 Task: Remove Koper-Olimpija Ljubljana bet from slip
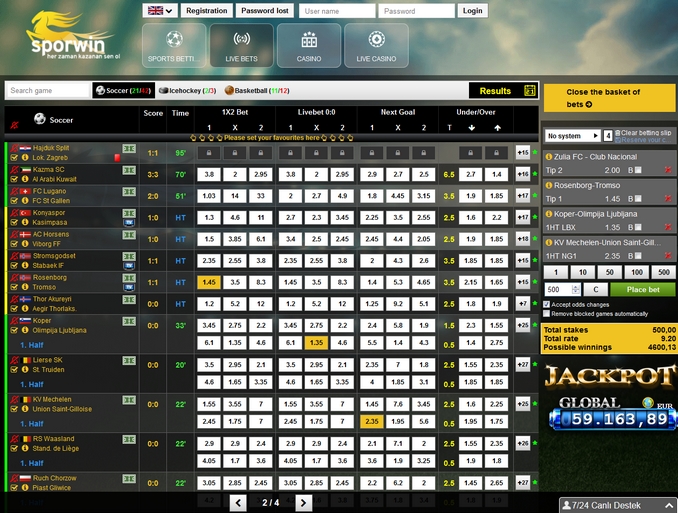(668, 228)
